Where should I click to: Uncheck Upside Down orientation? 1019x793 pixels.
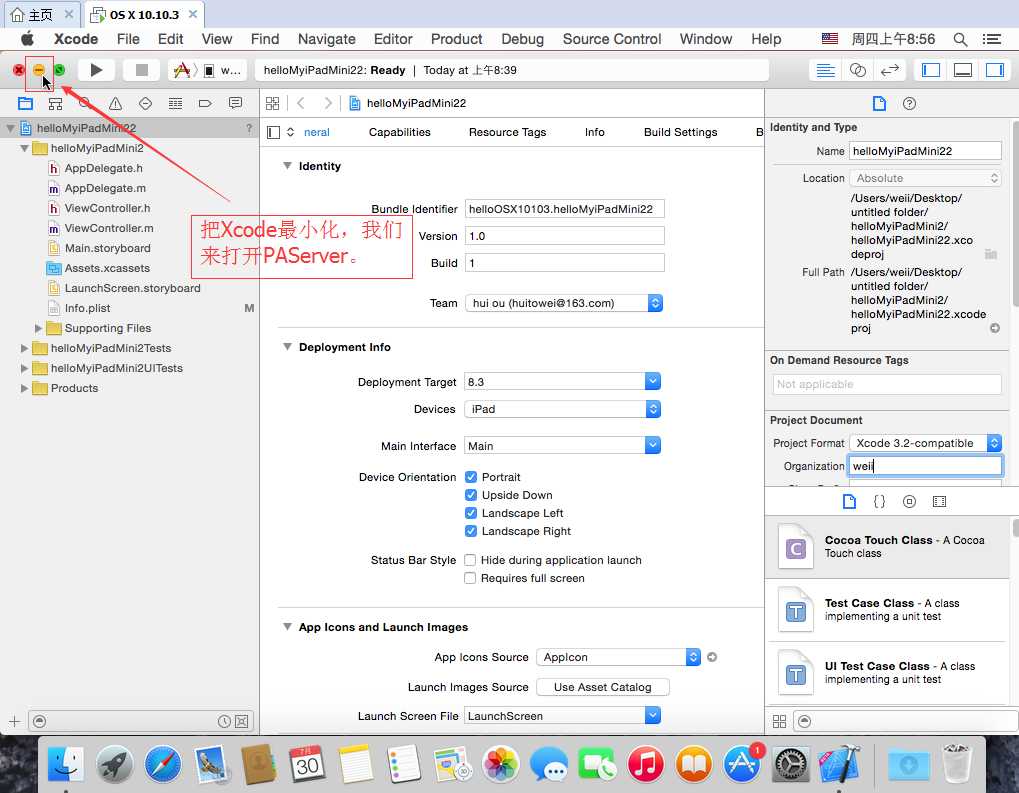[471, 495]
